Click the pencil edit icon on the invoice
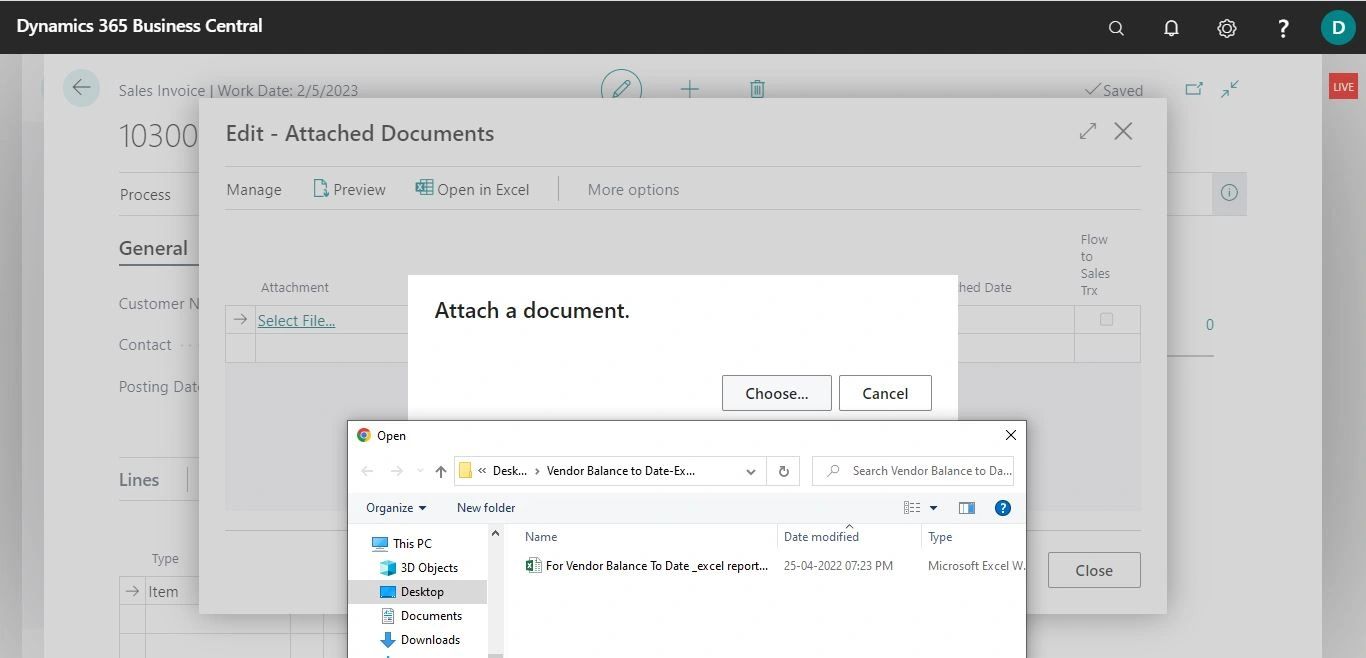This screenshot has width=1366, height=658. pos(622,88)
